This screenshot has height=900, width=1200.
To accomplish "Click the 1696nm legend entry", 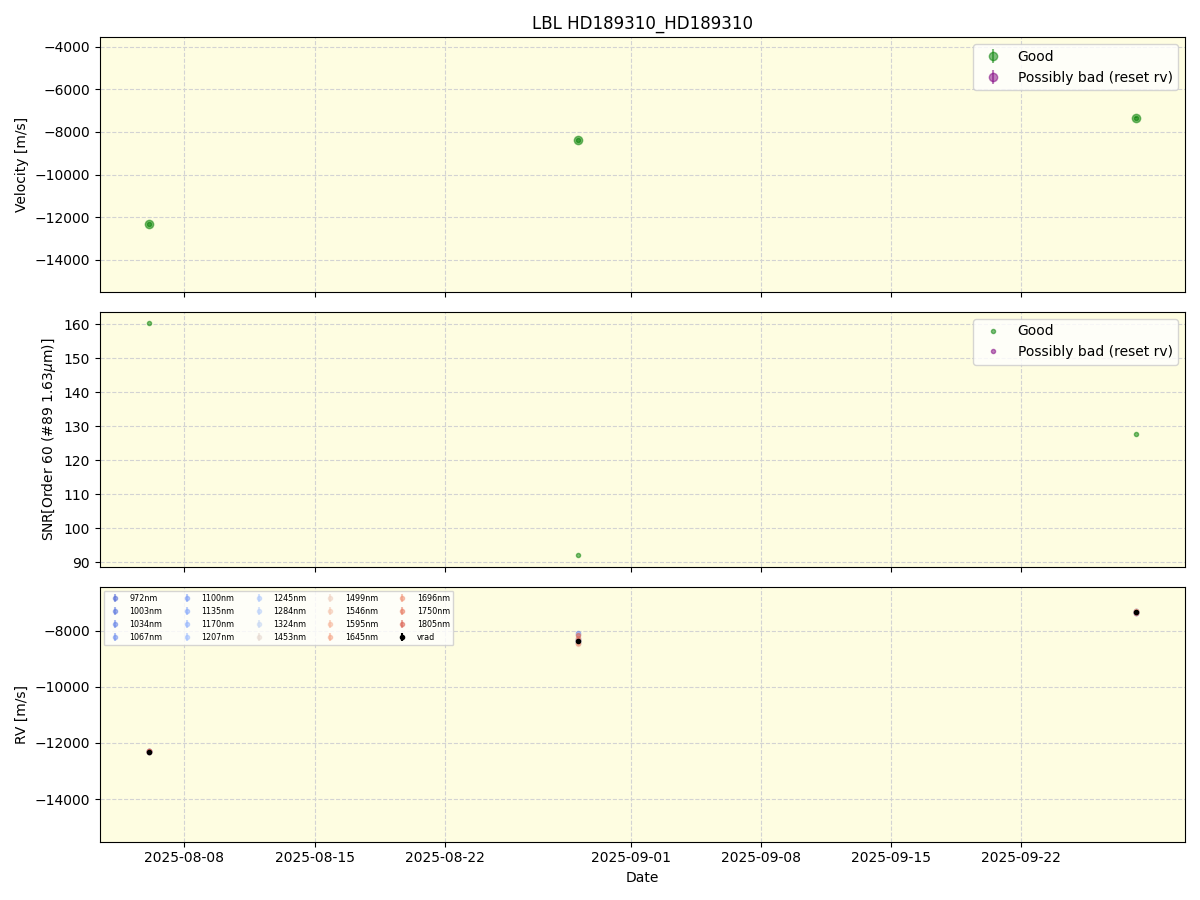I will click(433, 598).
